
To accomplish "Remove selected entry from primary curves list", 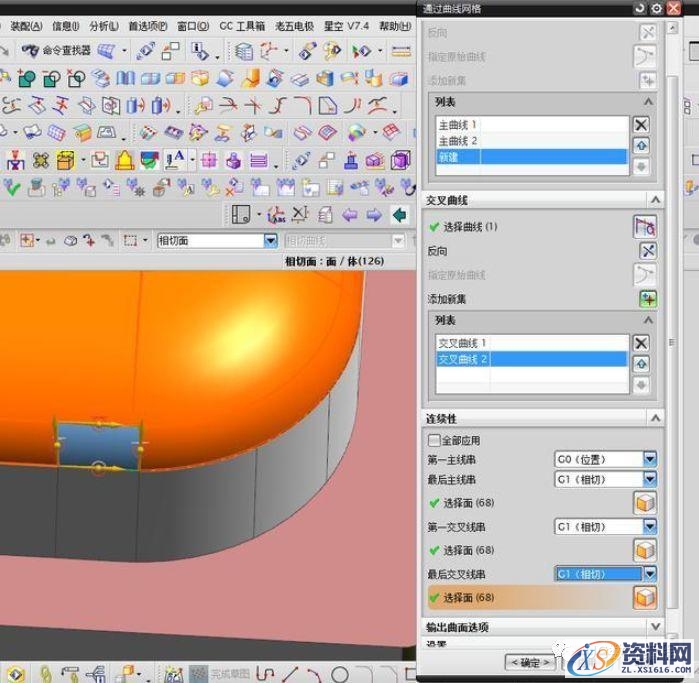I will click(641, 125).
